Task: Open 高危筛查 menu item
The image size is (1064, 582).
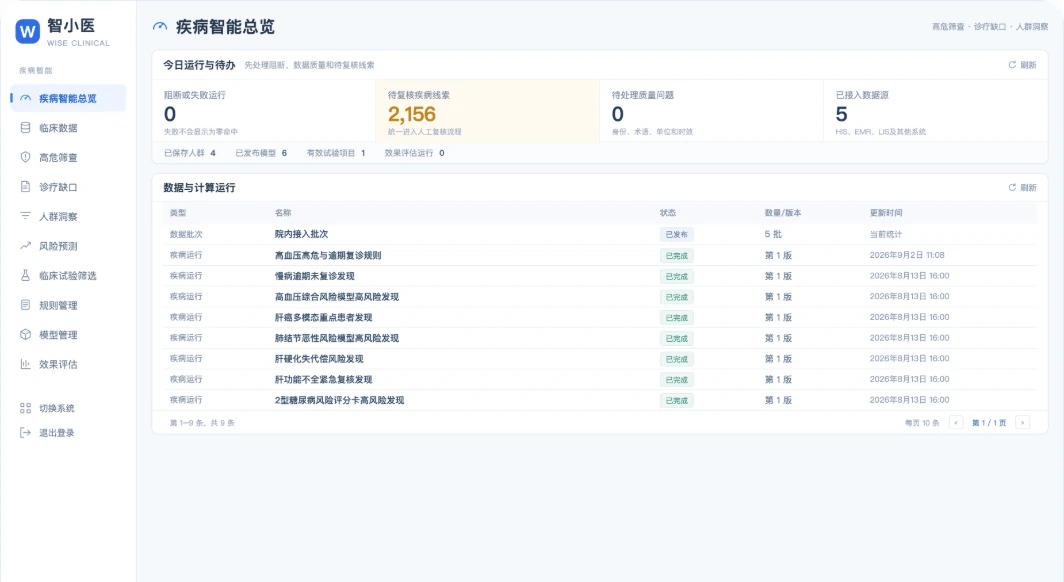Action: tap(68, 157)
